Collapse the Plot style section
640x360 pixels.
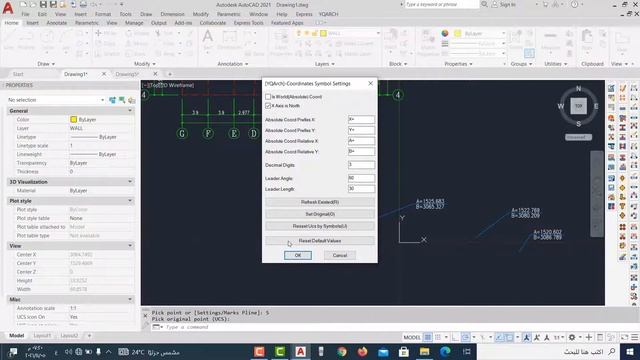[130, 201]
